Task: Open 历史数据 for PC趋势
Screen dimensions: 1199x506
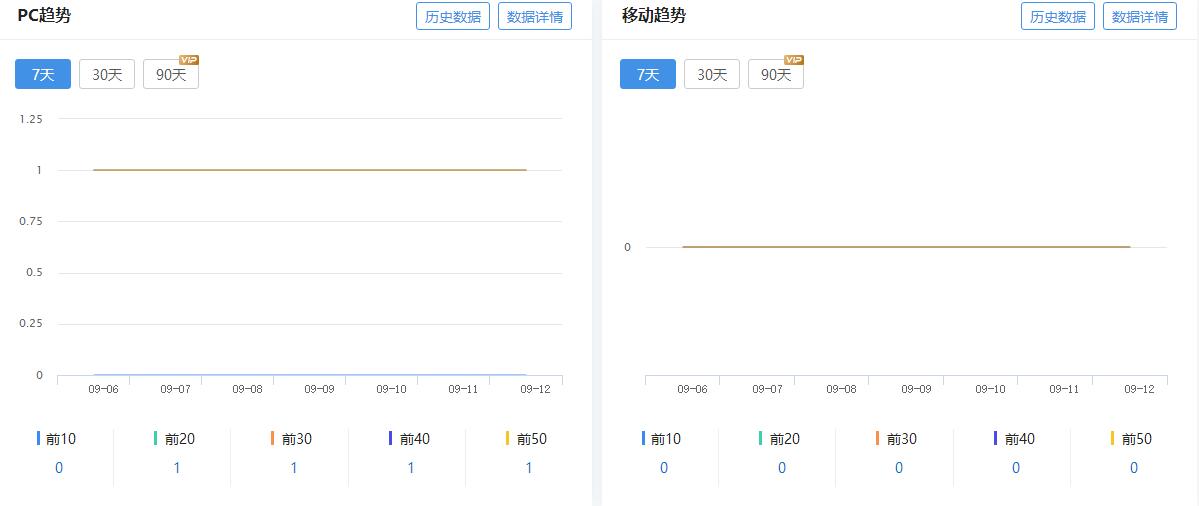Action: [x=453, y=16]
